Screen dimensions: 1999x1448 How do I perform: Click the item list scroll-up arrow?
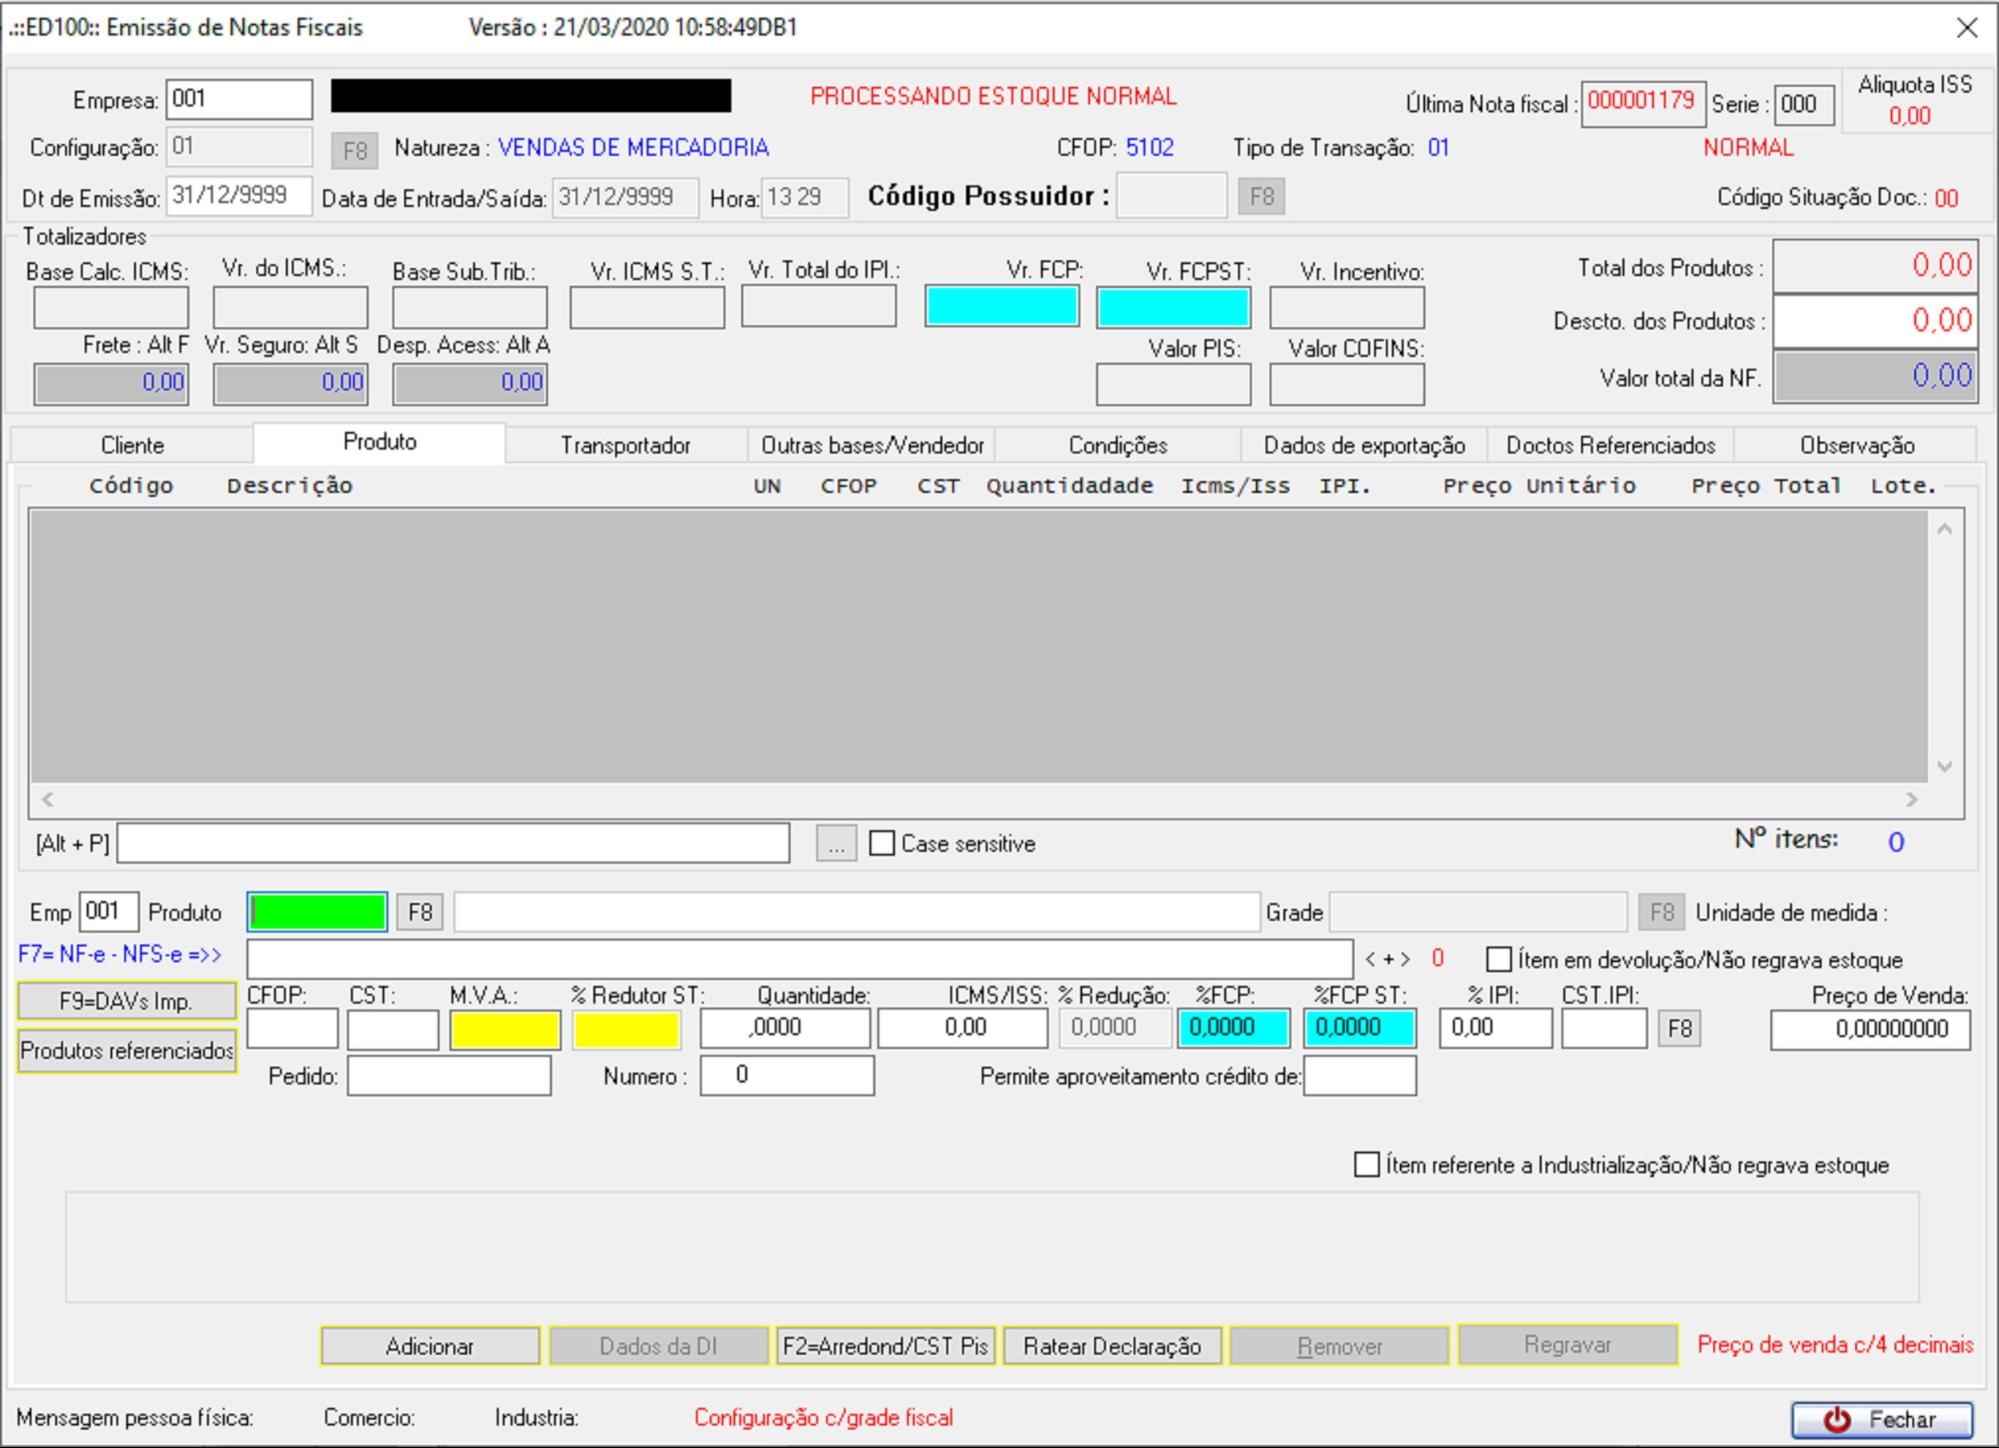pos(1944,529)
